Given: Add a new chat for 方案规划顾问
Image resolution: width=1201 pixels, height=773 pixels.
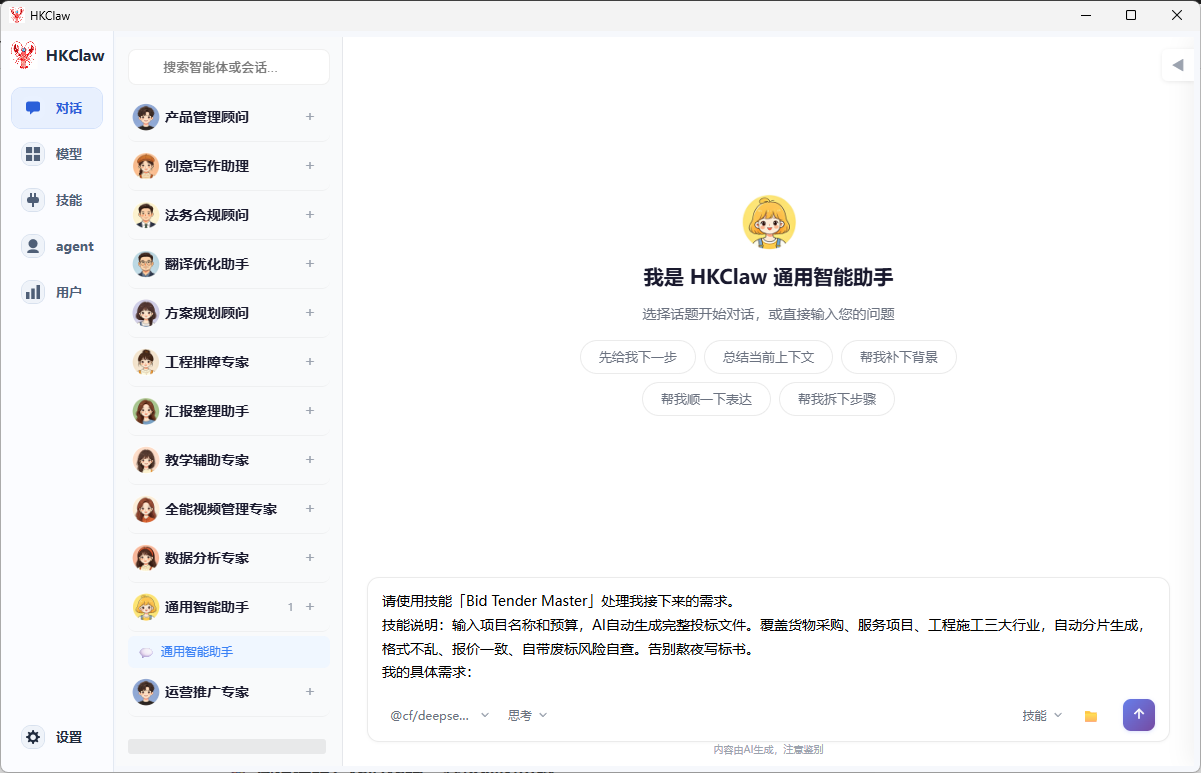Looking at the screenshot, I should [310, 313].
